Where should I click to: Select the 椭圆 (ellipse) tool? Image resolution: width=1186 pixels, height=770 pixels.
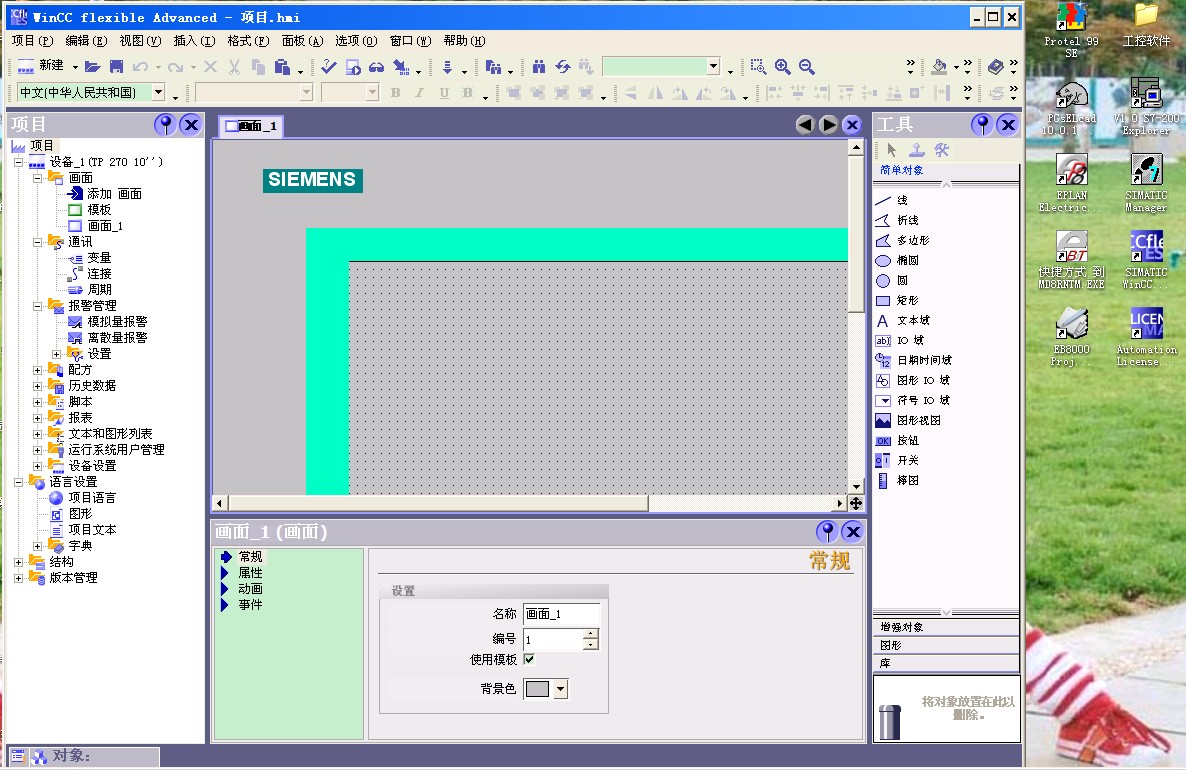click(883, 261)
